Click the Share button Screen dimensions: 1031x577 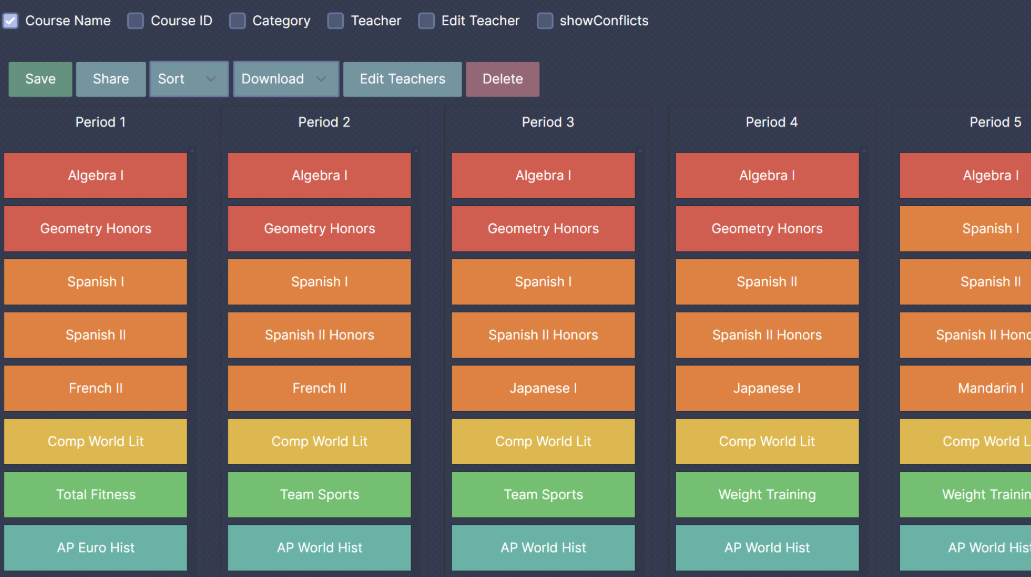pos(110,79)
